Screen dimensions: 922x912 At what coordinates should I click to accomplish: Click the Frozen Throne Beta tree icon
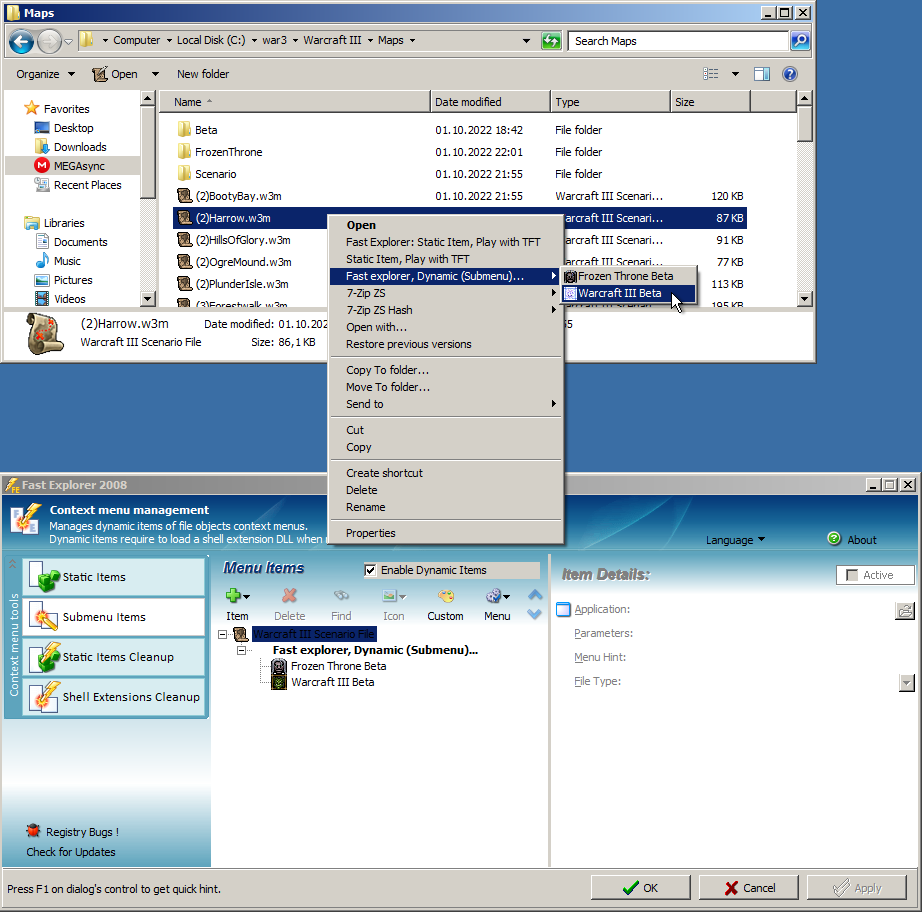[279, 666]
